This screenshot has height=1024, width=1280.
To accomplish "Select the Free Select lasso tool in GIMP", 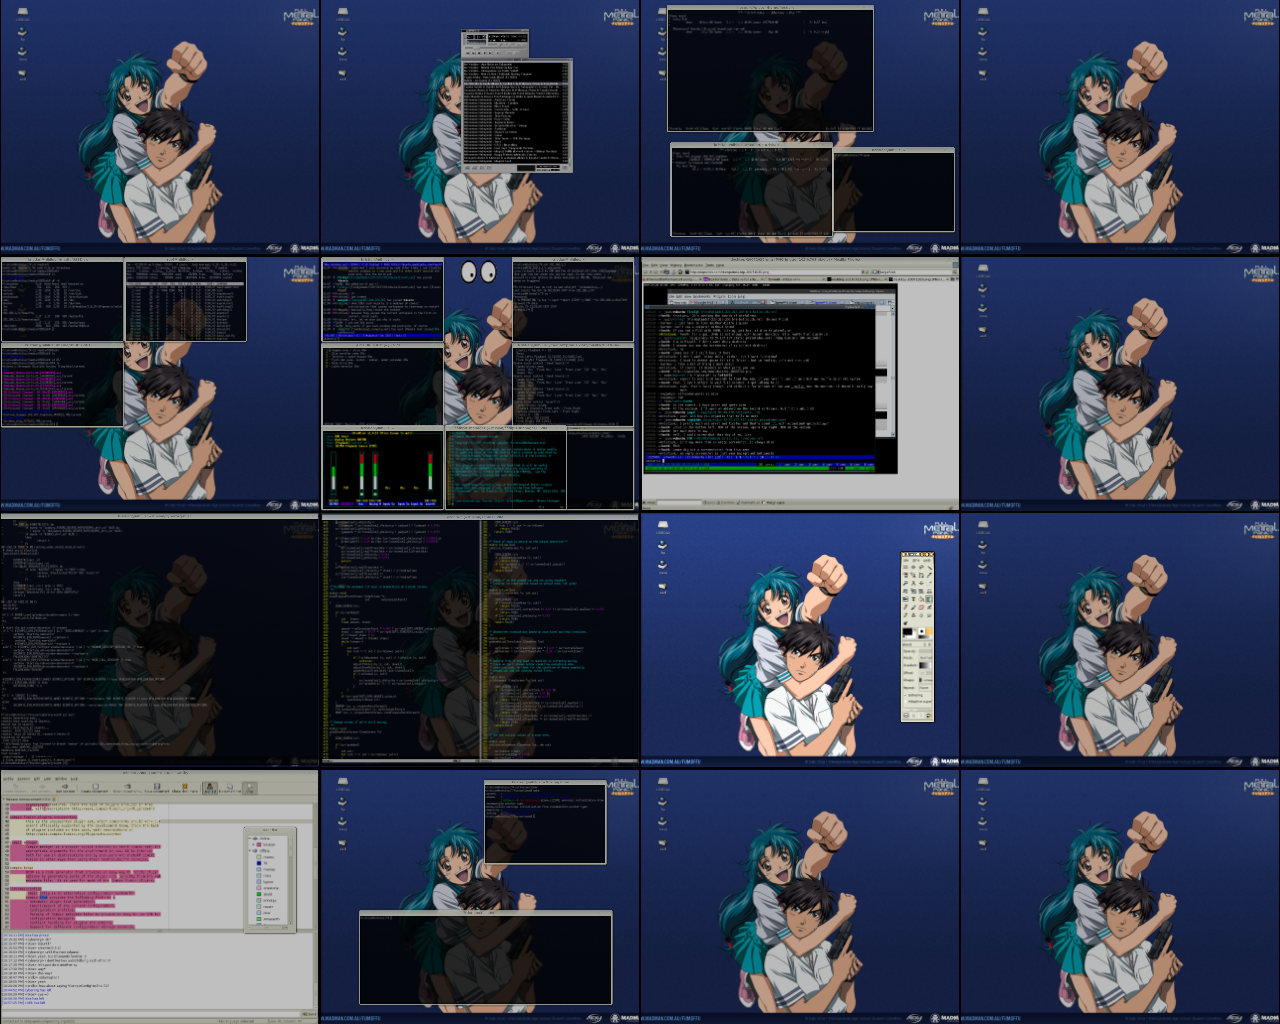I will click(x=921, y=567).
